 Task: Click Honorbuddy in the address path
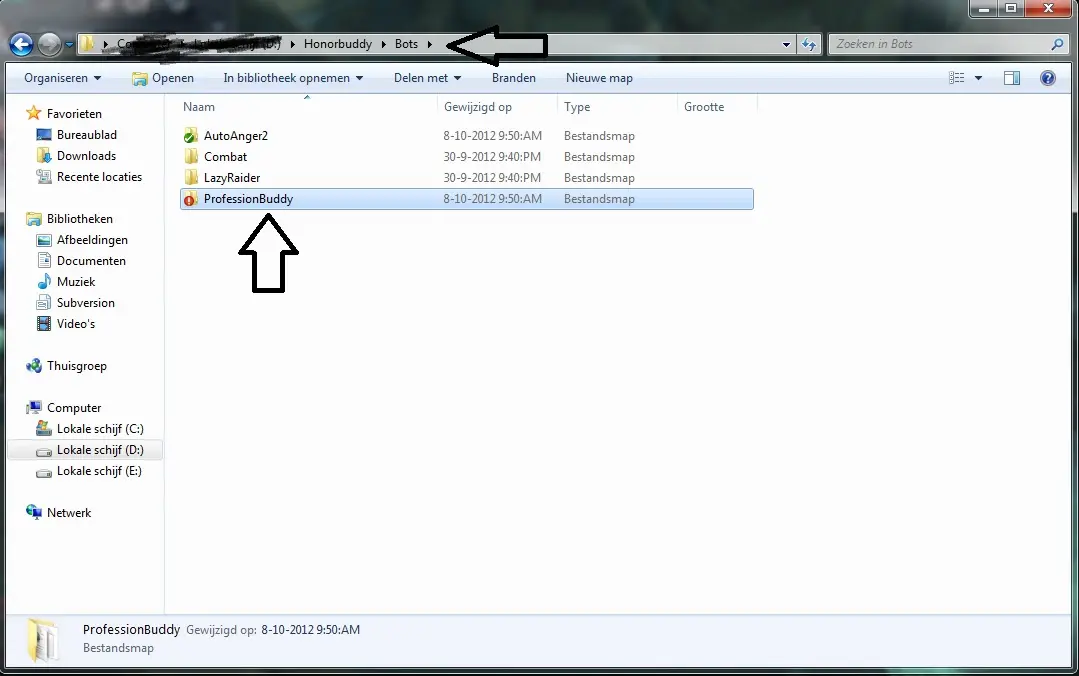(x=337, y=44)
